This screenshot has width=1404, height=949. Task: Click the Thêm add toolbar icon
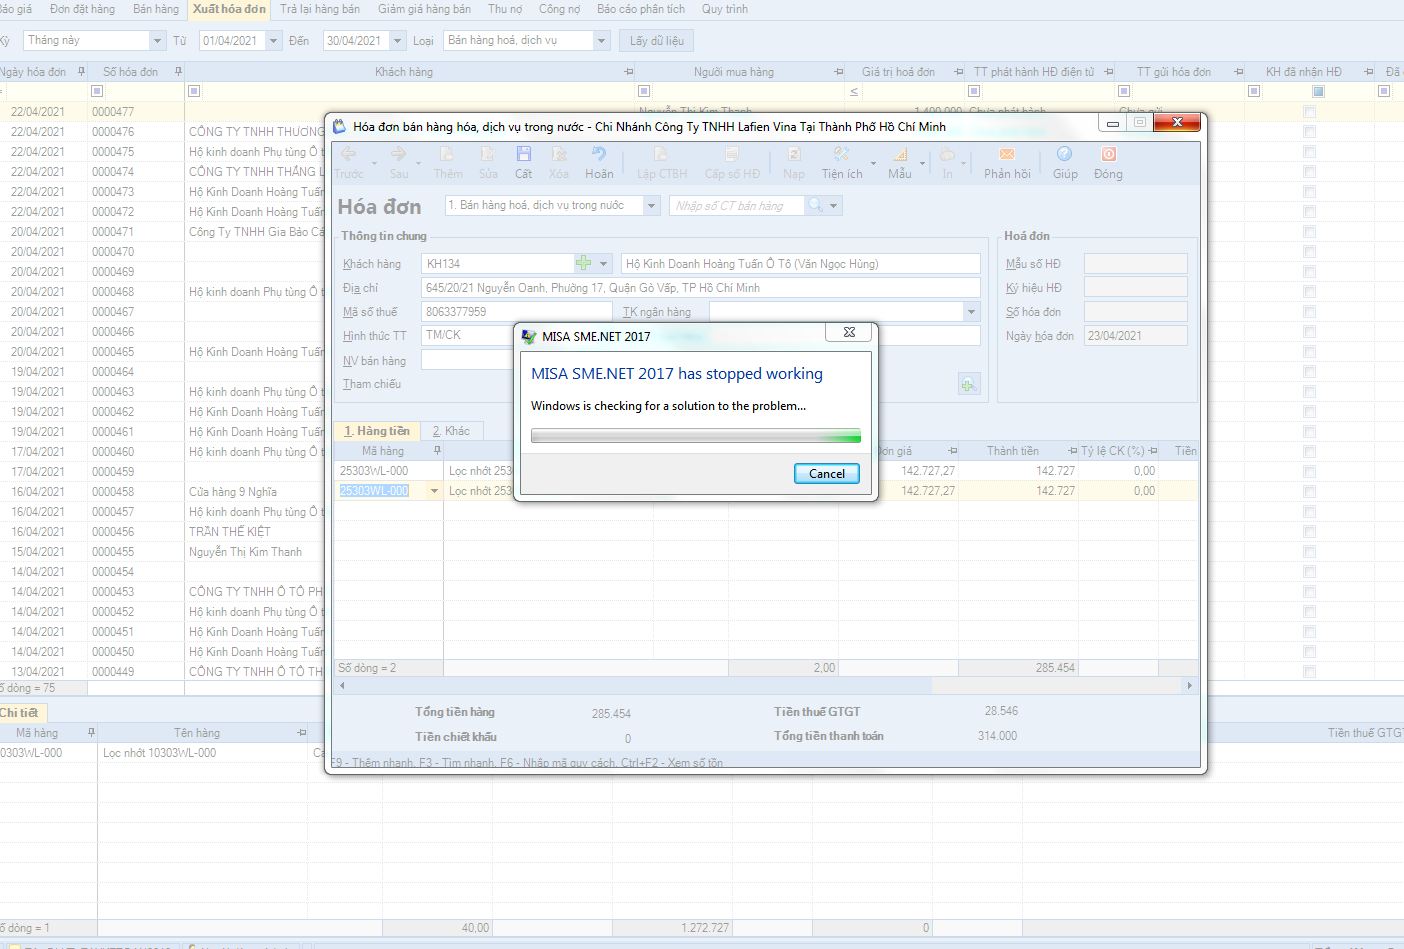click(447, 154)
